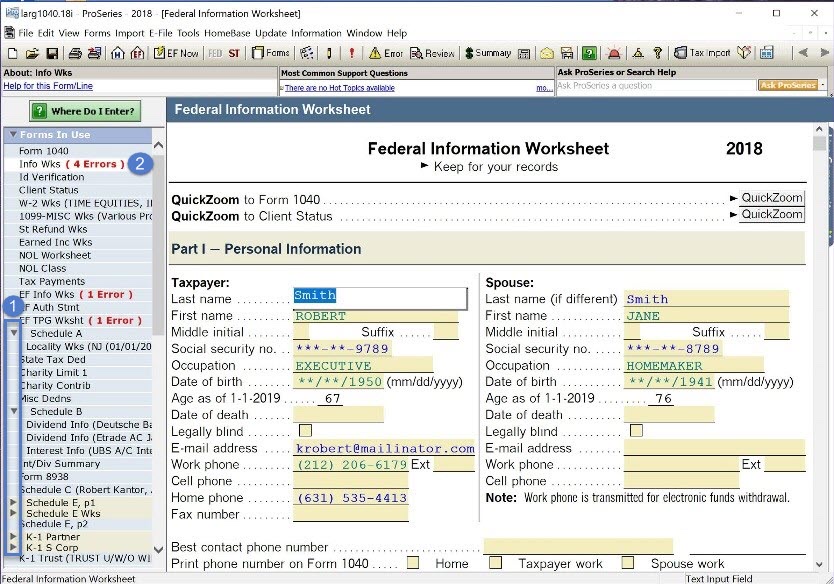This screenshot has height=584, width=834.
Task: Open EF Center house icon
Action: [137, 53]
